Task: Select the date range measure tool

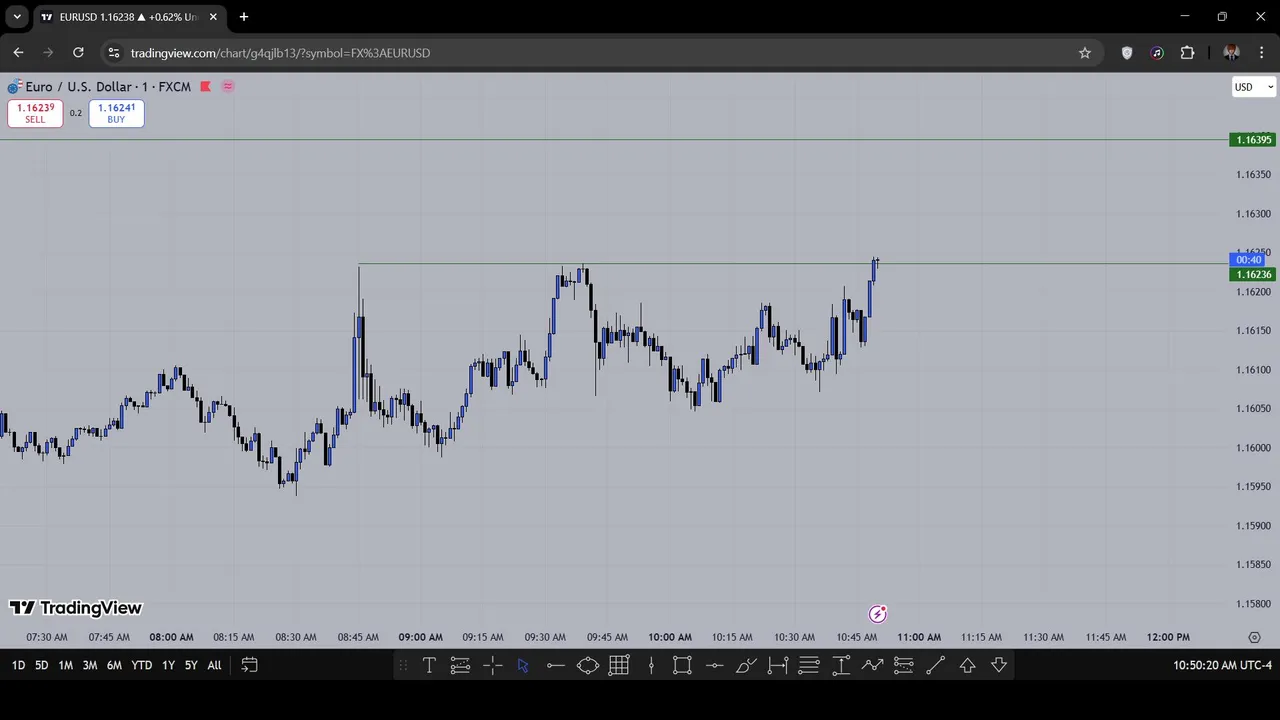Action: (778, 665)
